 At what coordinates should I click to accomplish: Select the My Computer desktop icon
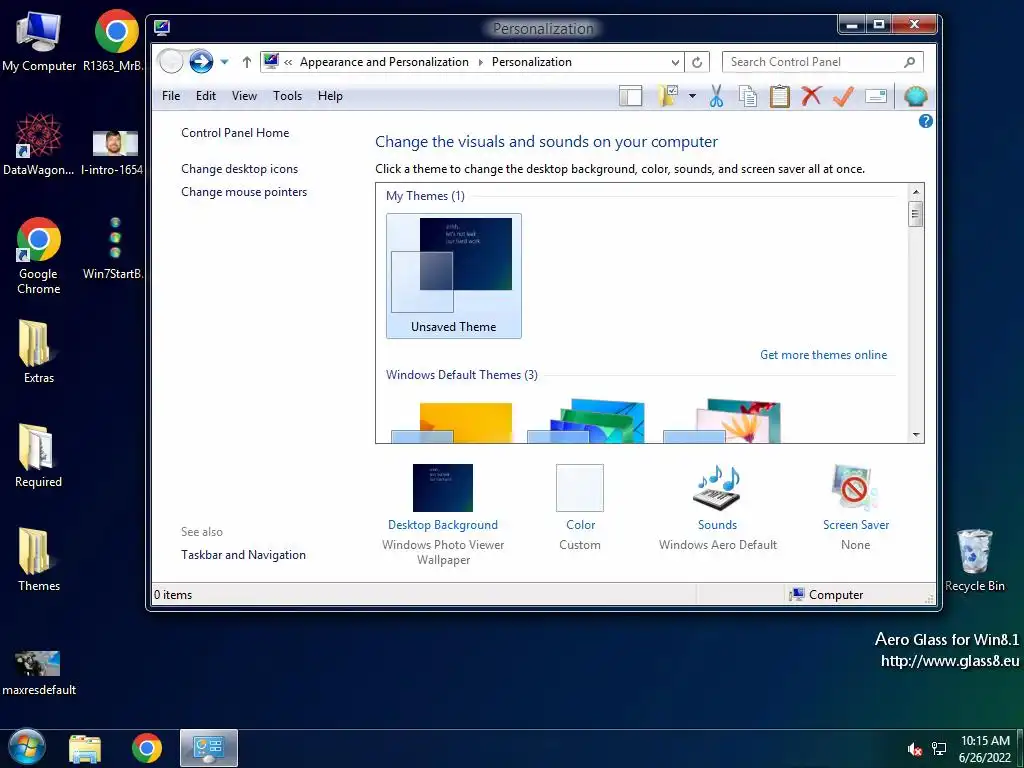tap(39, 42)
